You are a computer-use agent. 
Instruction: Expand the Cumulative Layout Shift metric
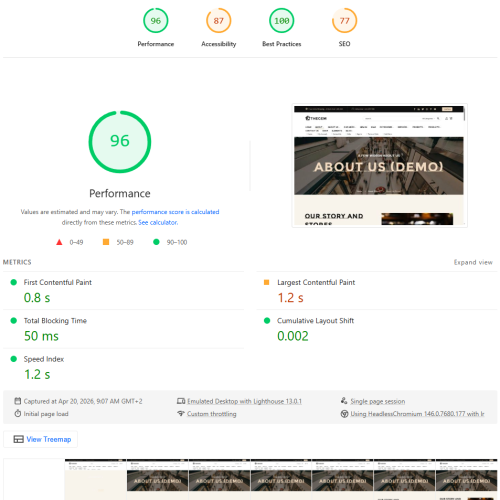[x=377, y=329]
